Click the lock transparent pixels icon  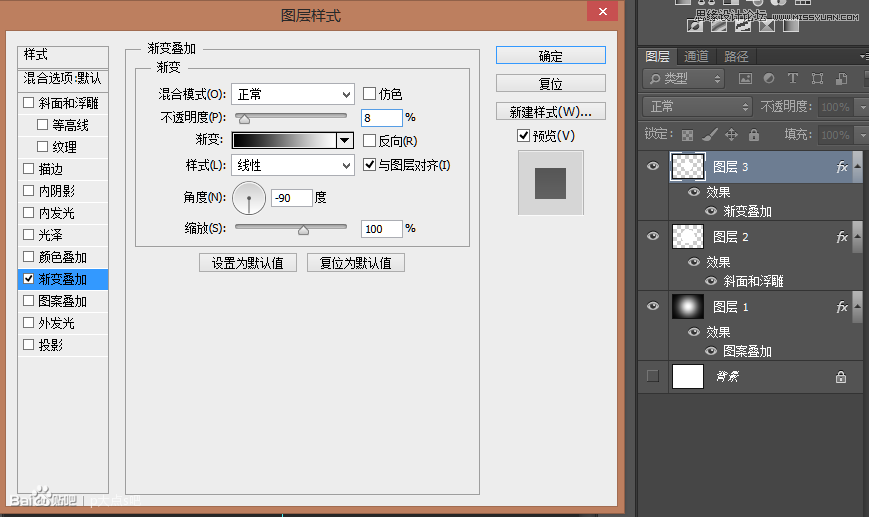coord(687,135)
